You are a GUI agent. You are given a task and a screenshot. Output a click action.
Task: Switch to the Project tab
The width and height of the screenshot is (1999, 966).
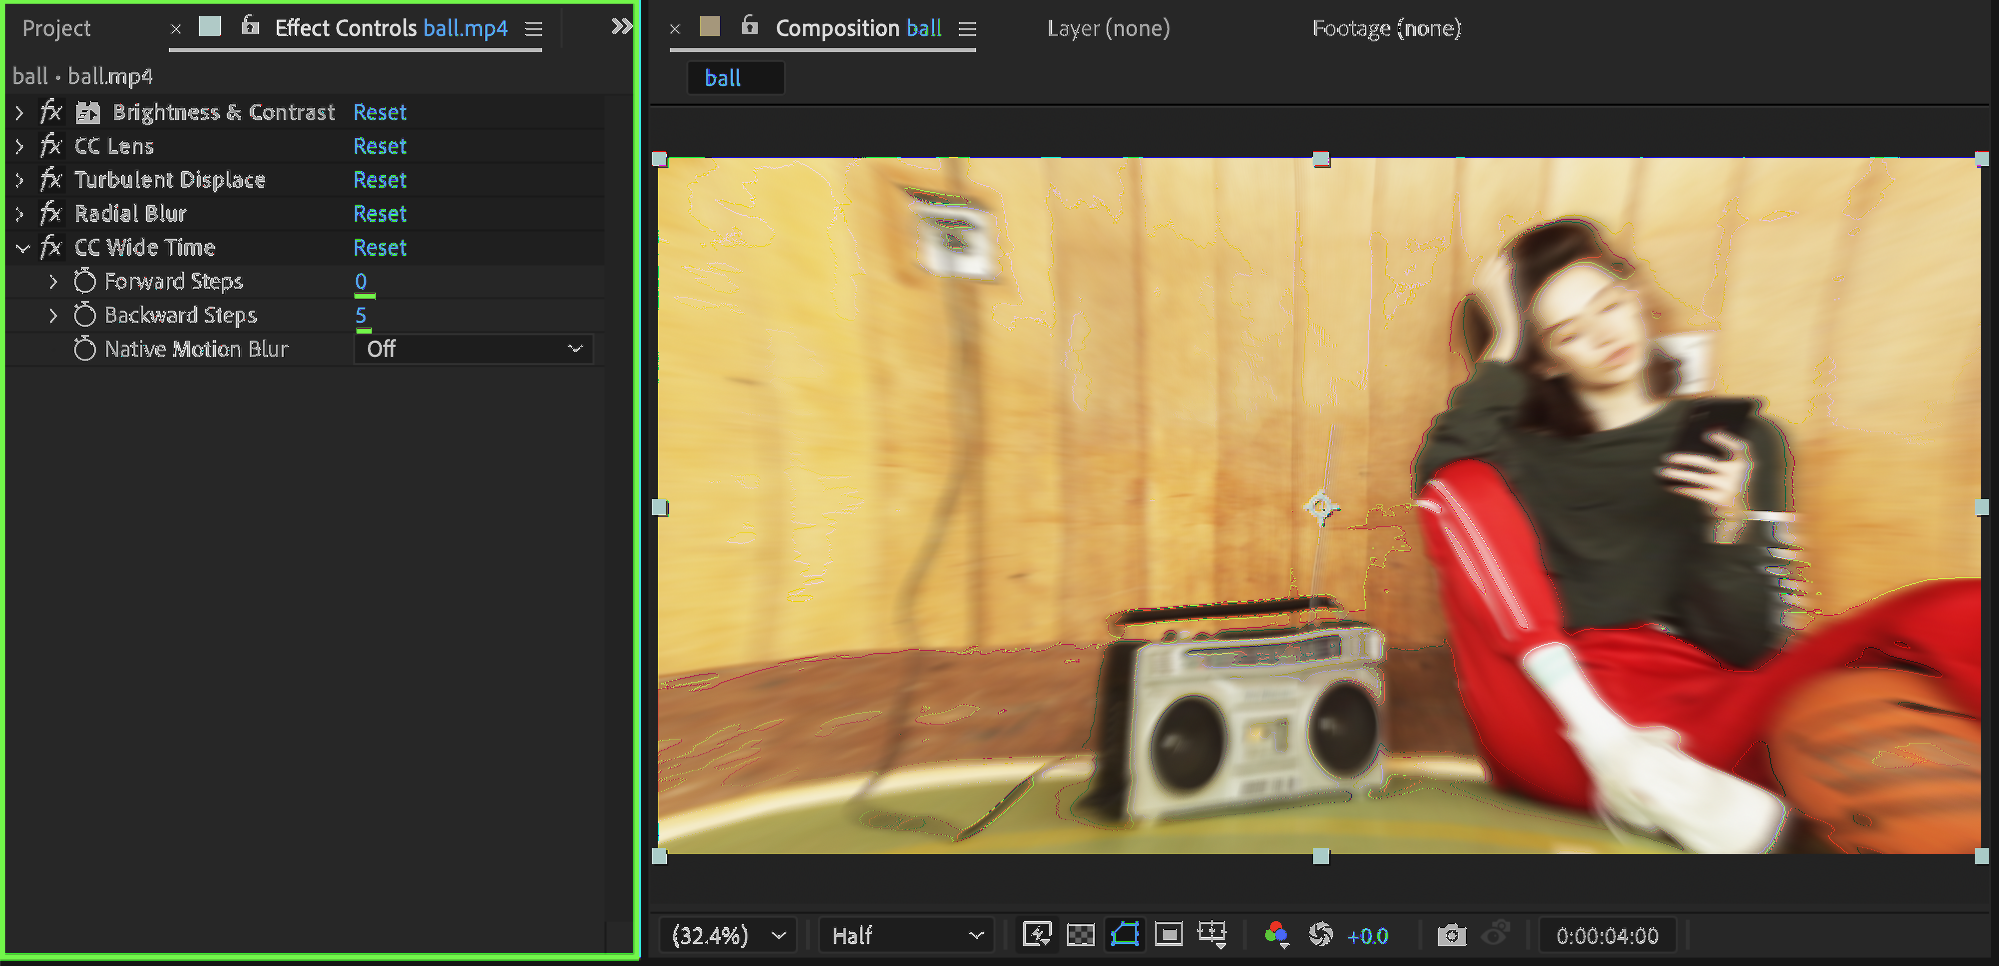tap(56, 28)
